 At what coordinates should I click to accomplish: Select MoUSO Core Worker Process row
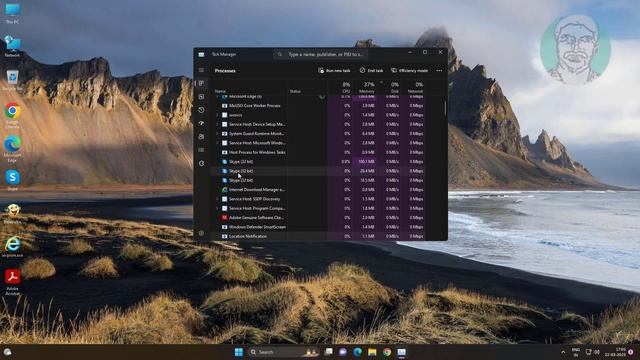[319, 106]
